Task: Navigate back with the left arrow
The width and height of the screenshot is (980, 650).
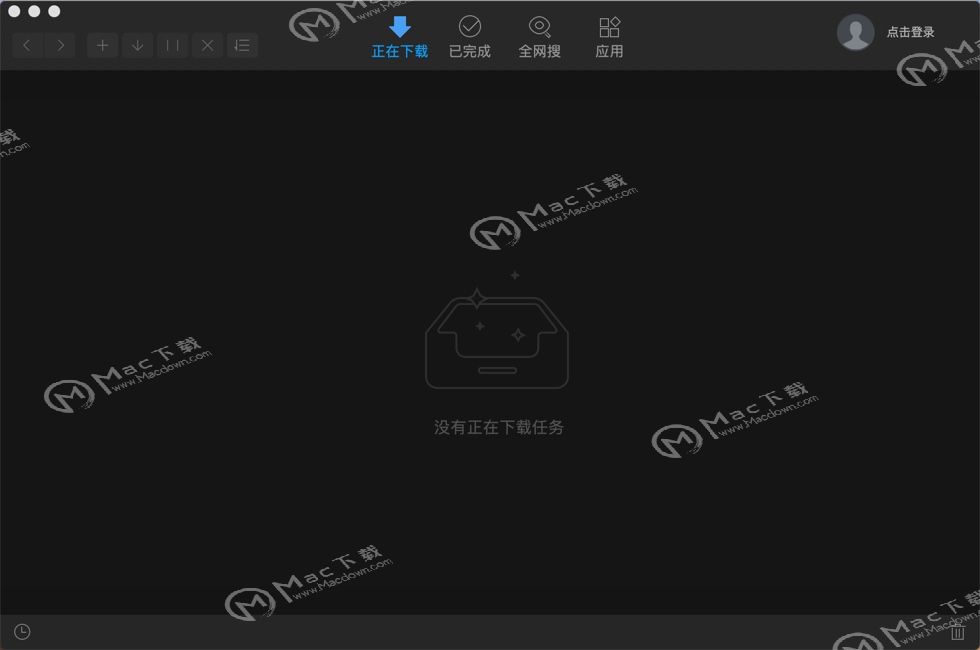Action: tap(26, 45)
